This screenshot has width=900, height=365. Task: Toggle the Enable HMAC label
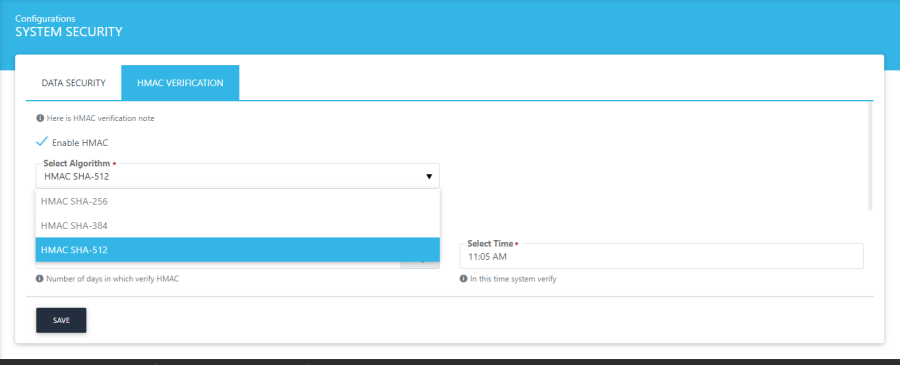[x=80, y=143]
